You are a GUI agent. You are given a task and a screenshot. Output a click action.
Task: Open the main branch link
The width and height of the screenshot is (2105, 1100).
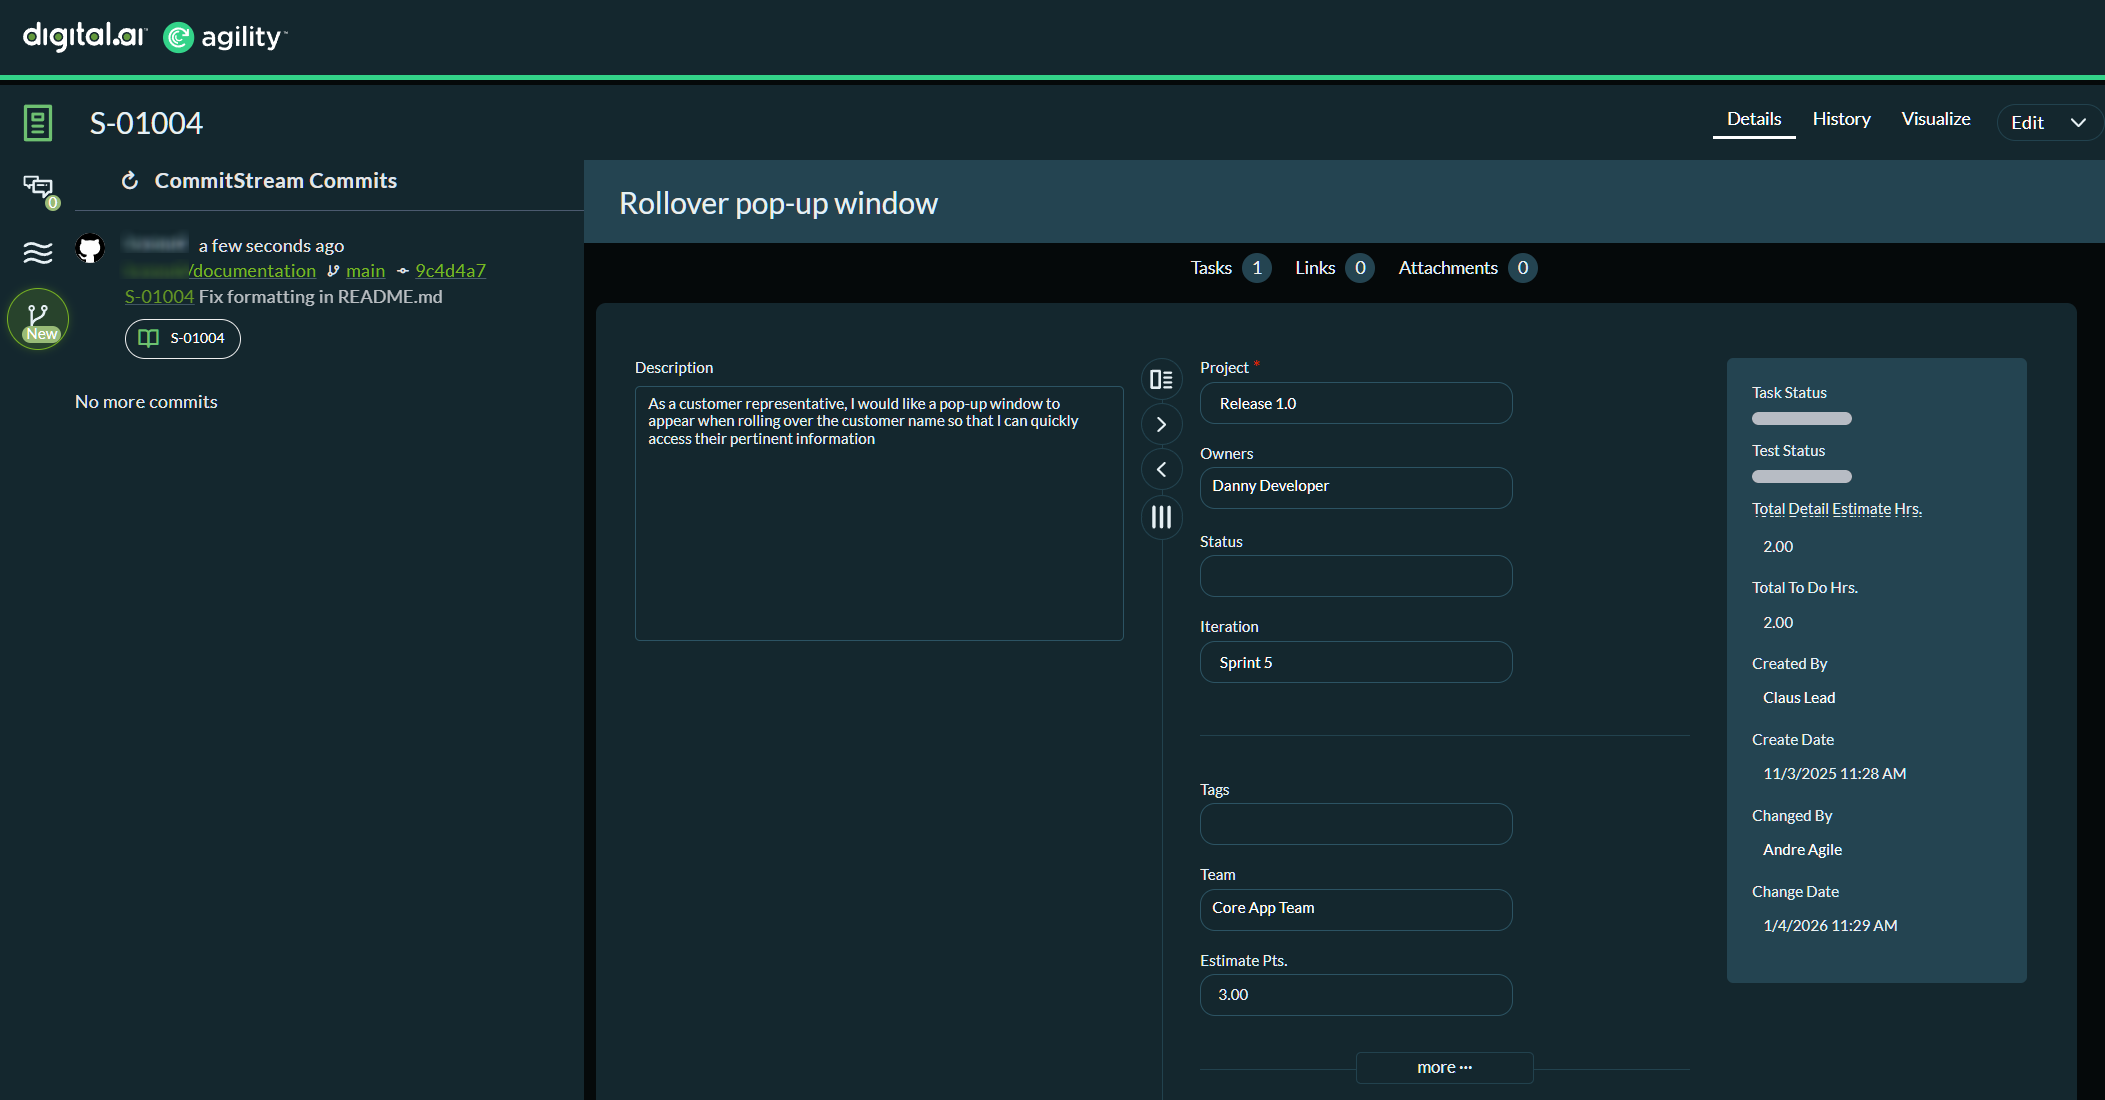tap(365, 270)
